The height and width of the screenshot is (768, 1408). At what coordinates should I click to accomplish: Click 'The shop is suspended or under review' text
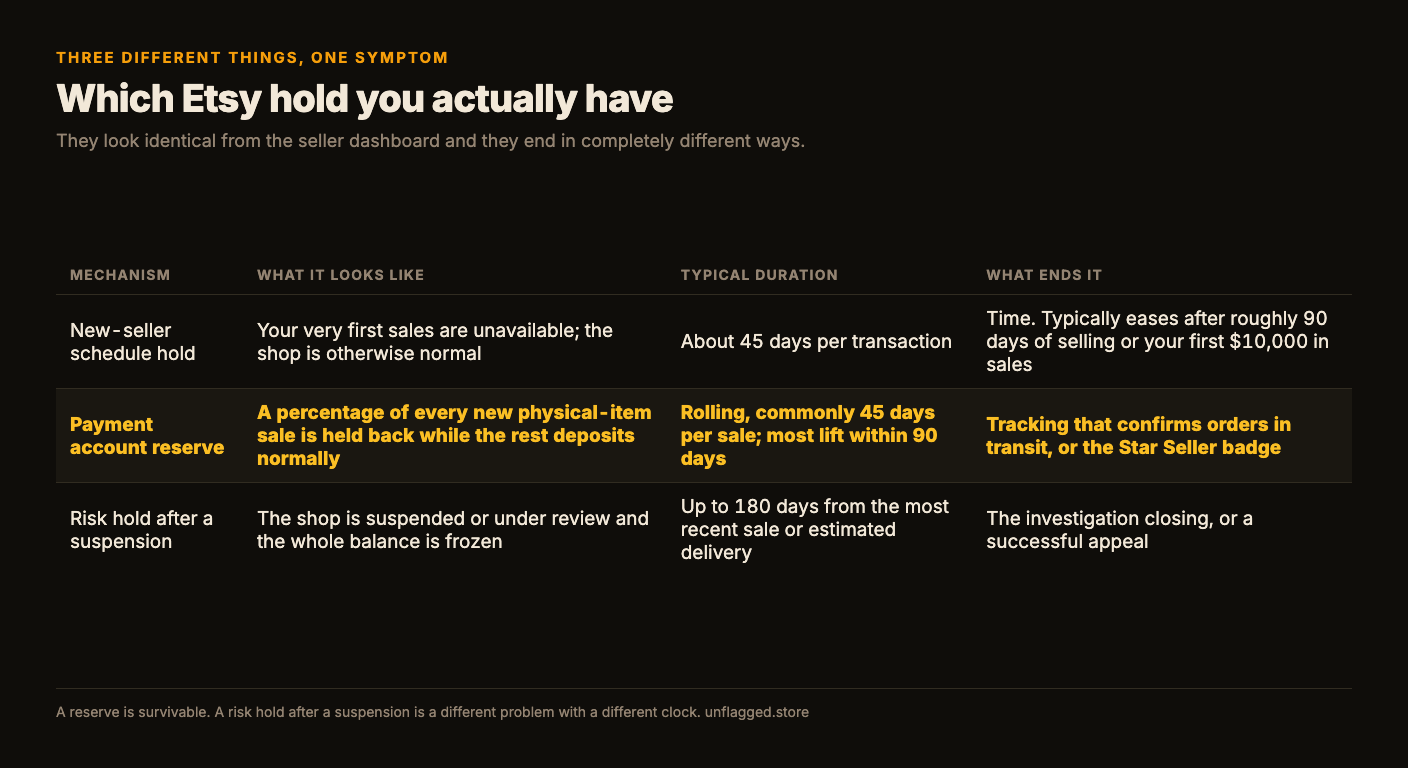coord(453,530)
